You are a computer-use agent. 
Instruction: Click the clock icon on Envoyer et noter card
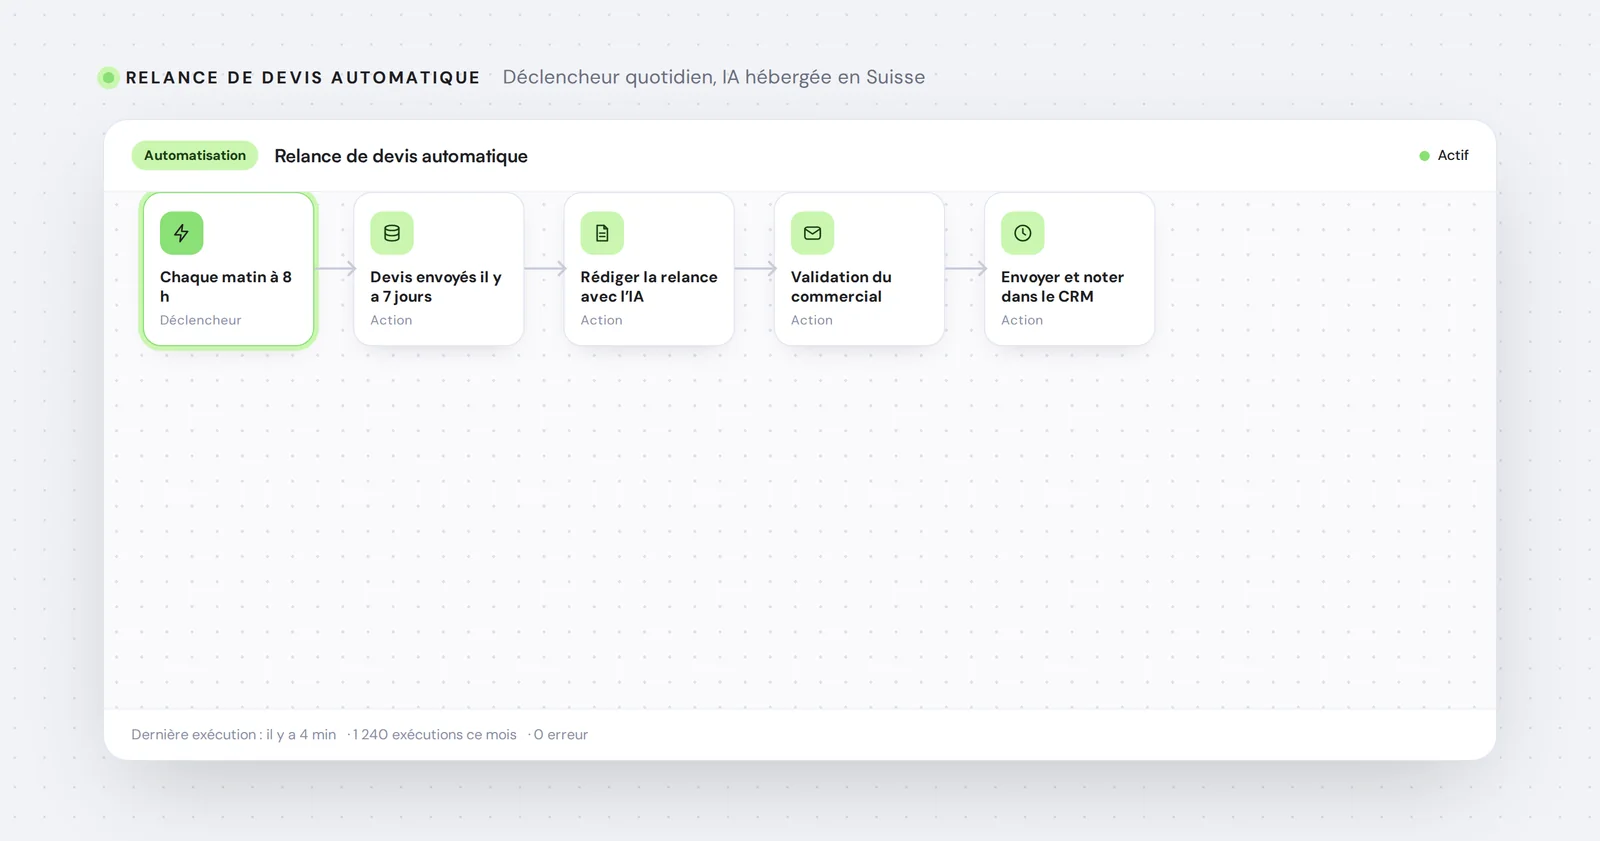tap(1023, 233)
